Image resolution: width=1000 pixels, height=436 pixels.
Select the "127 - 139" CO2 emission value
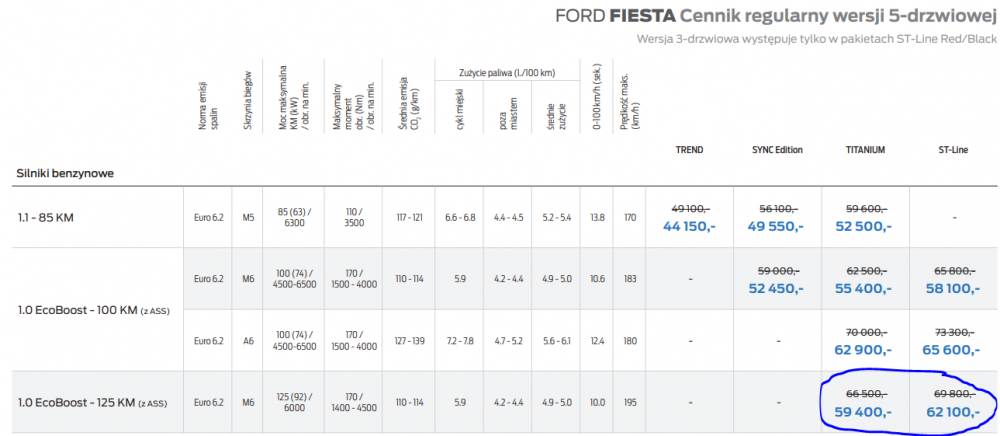coord(408,340)
